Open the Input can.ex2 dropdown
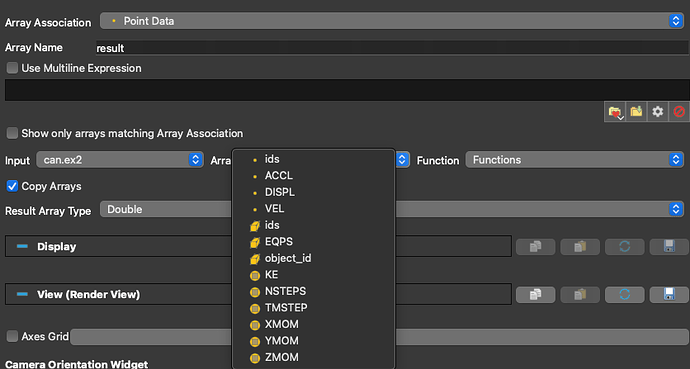 coord(120,160)
